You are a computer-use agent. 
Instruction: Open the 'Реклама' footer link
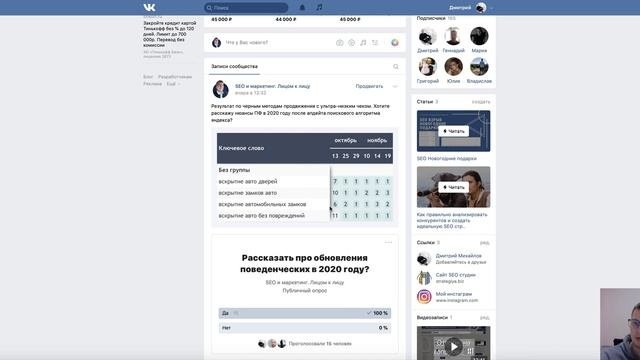tap(153, 84)
